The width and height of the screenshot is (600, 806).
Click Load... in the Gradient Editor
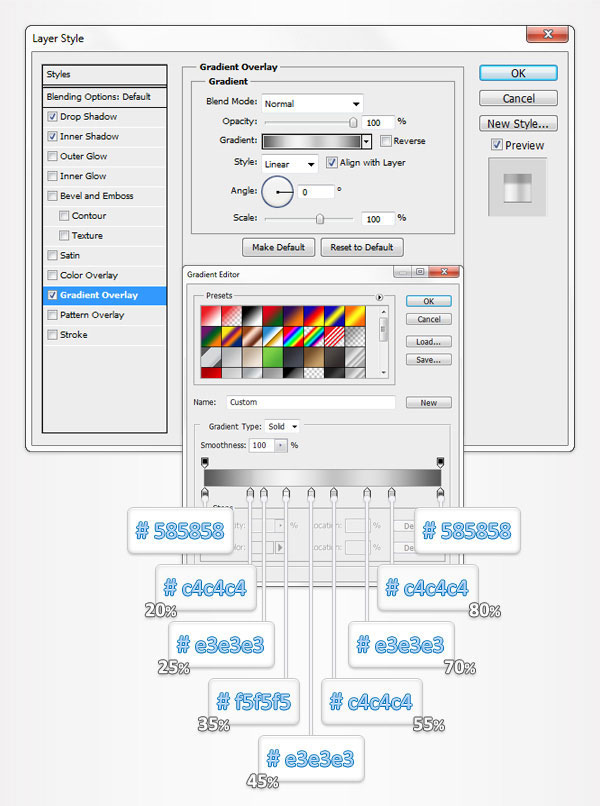(428, 342)
